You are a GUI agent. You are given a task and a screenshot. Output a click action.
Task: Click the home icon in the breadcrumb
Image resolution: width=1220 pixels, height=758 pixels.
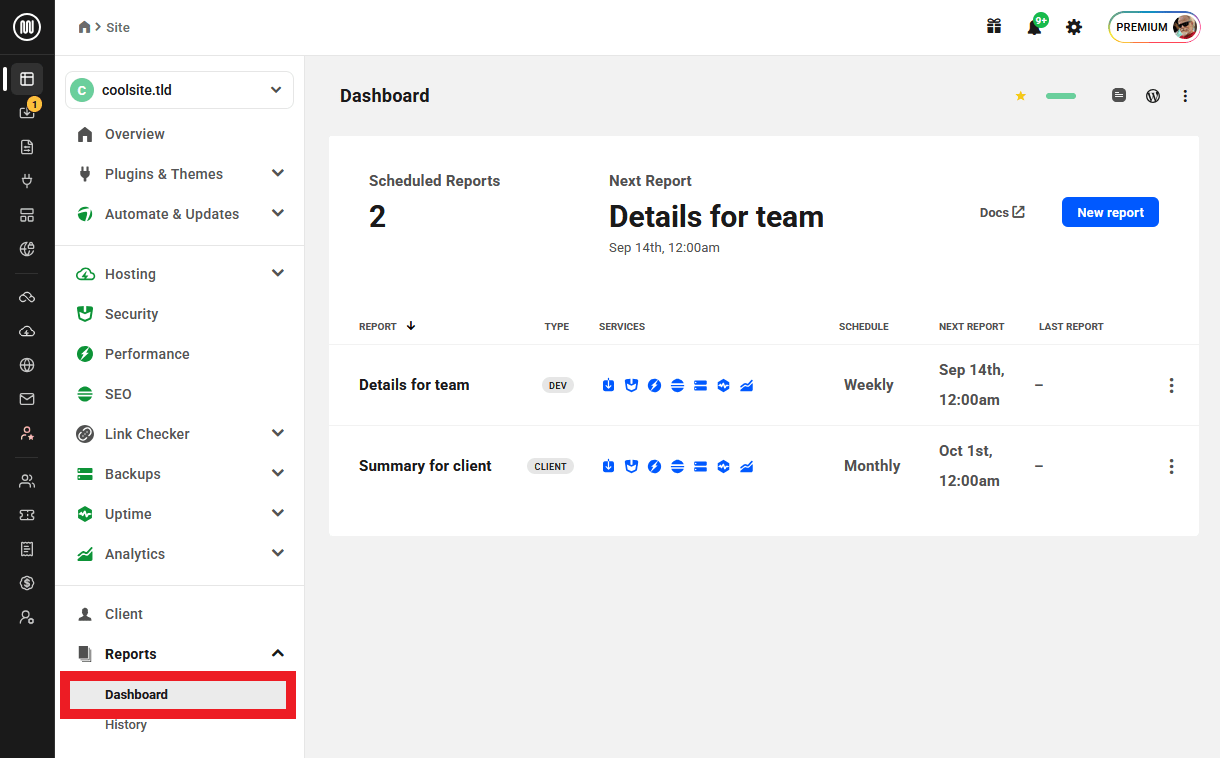[x=85, y=27]
